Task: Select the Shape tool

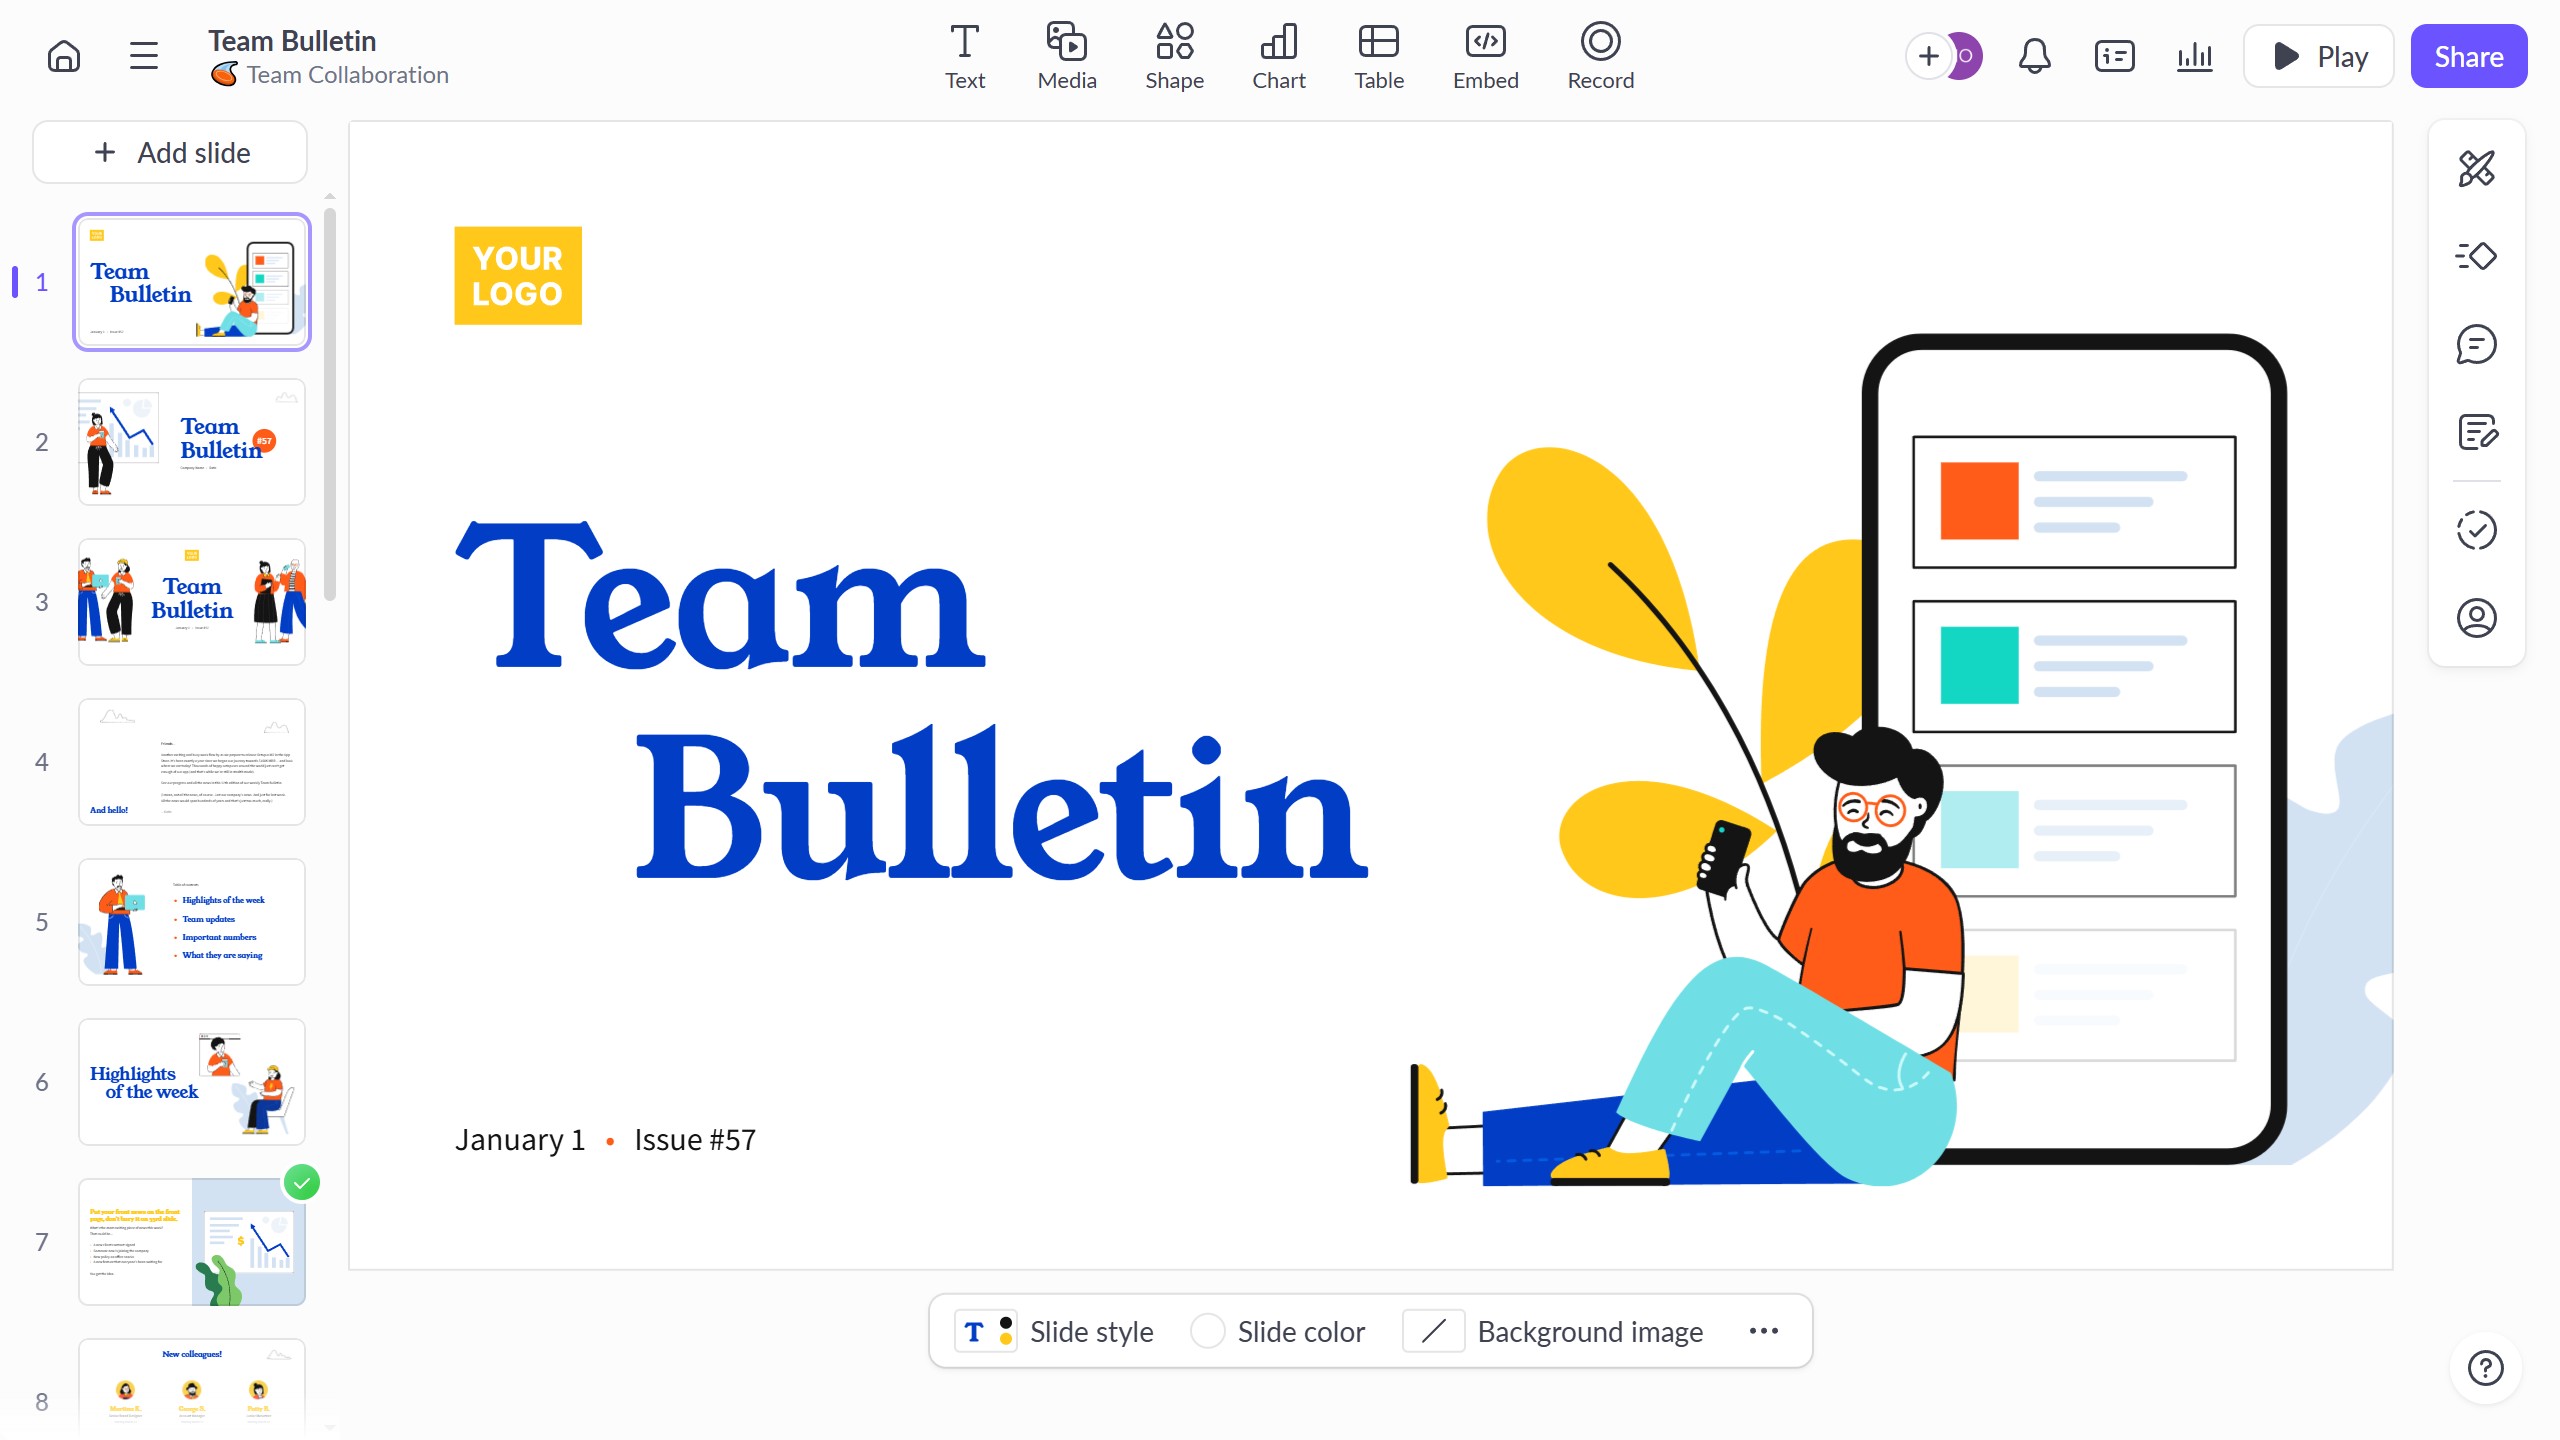Action: pyautogui.click(x=1174, y=56)
